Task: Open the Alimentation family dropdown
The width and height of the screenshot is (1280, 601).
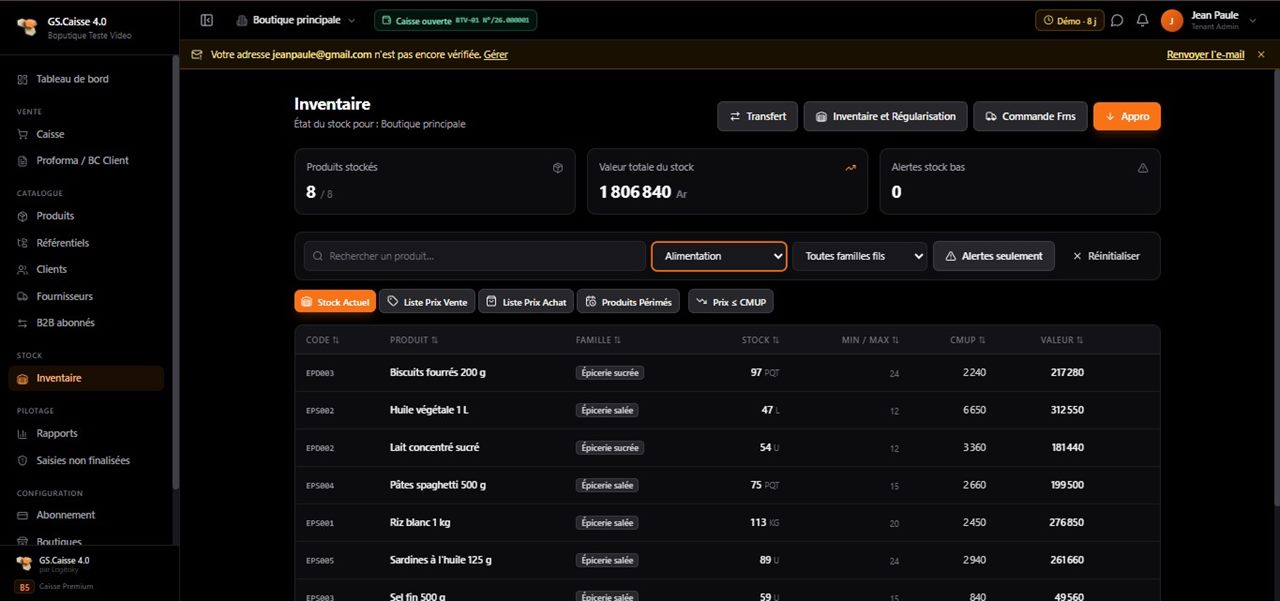Action: pos(719,256)
